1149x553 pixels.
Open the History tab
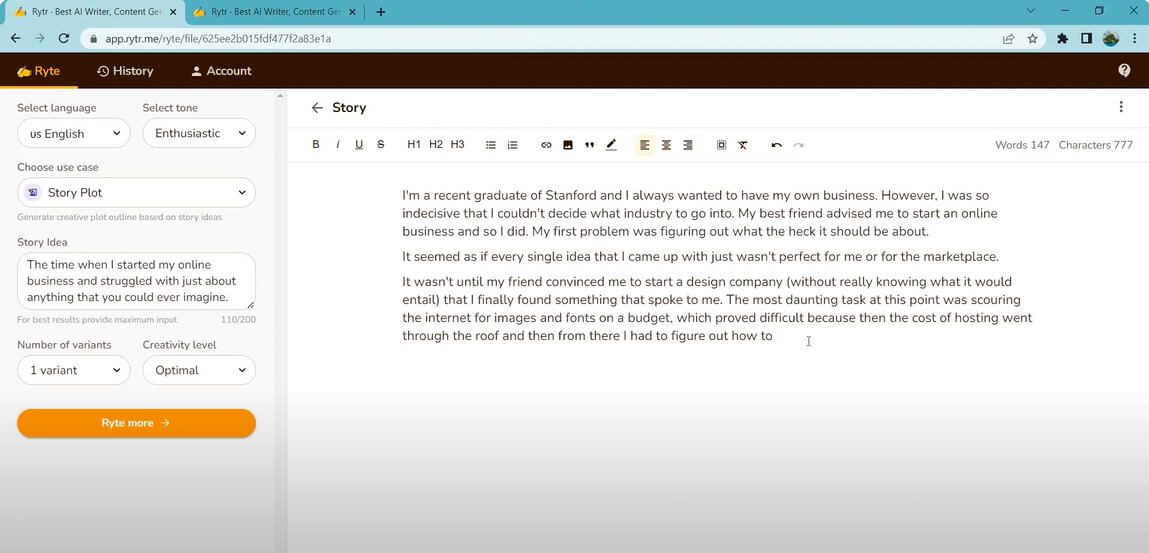click(125, 71)
